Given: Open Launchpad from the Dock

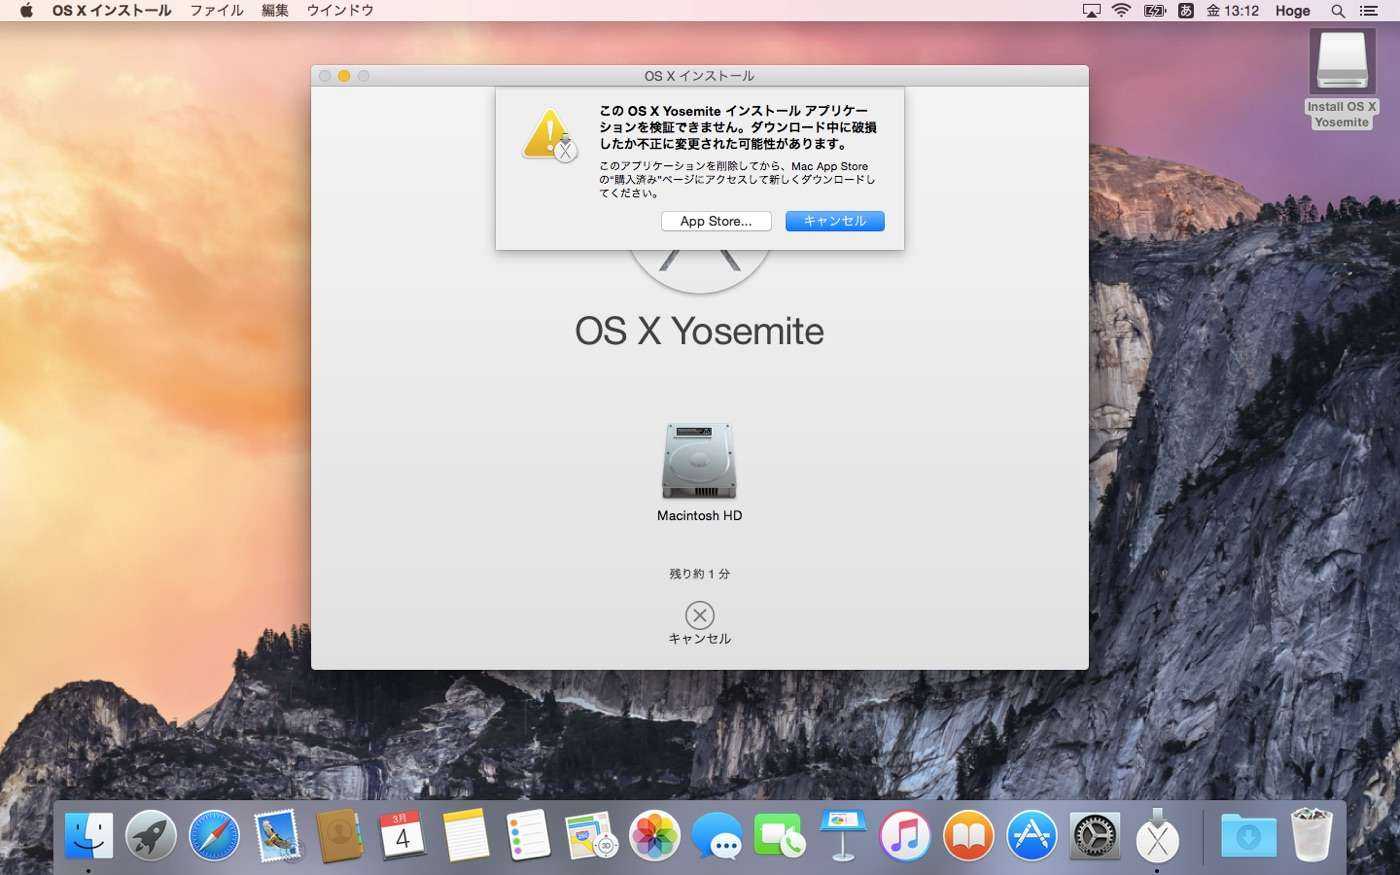Looking at the screenshot, I should click(x=151, y=836).
